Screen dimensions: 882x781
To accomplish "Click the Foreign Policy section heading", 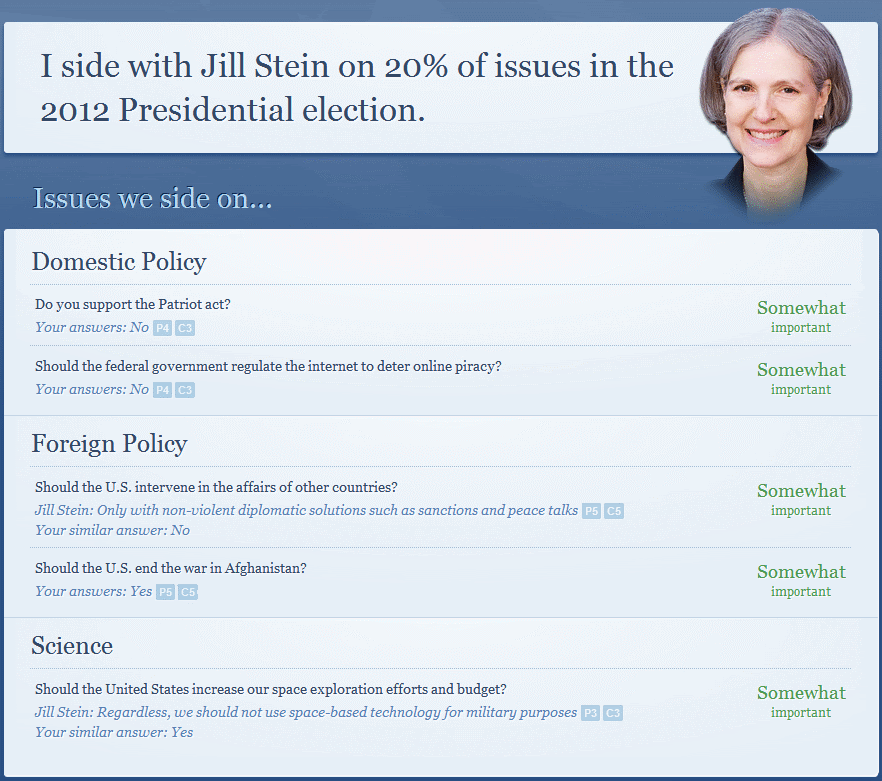I will pyautogui.click(x=109, y=444).
